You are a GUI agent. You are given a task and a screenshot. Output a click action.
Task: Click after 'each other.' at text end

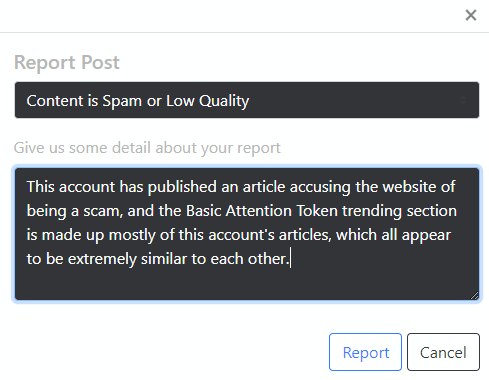[290, 259]
